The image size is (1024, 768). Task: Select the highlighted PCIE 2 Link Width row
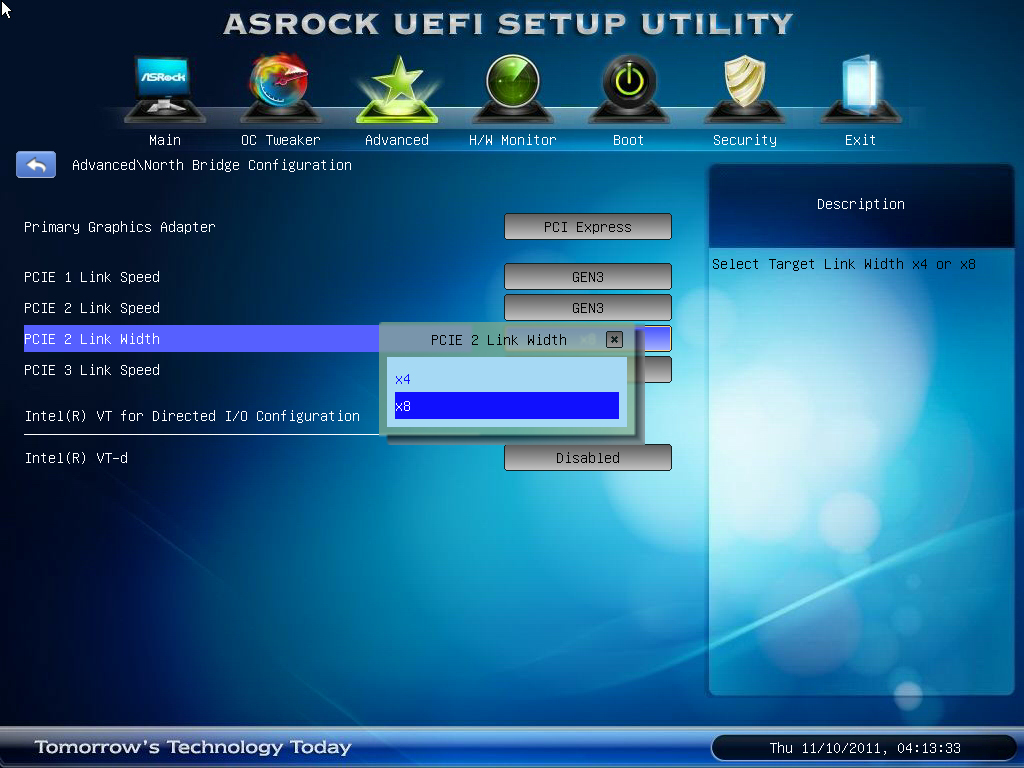pyautogui.click(x=201, y=338)
